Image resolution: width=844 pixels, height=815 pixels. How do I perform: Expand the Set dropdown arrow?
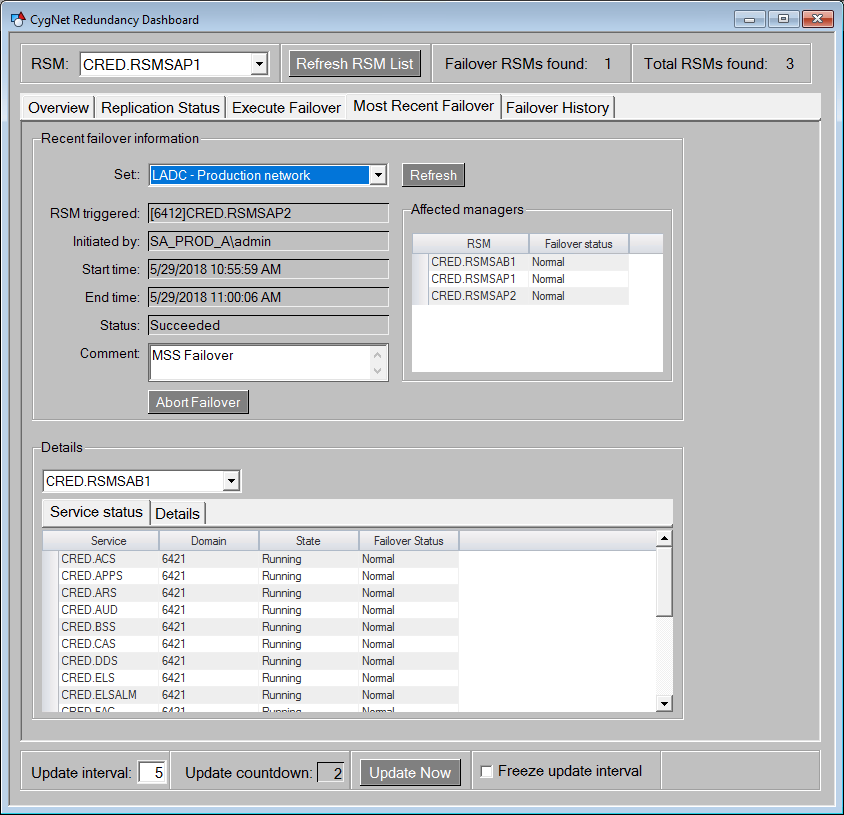click(378, 175)
